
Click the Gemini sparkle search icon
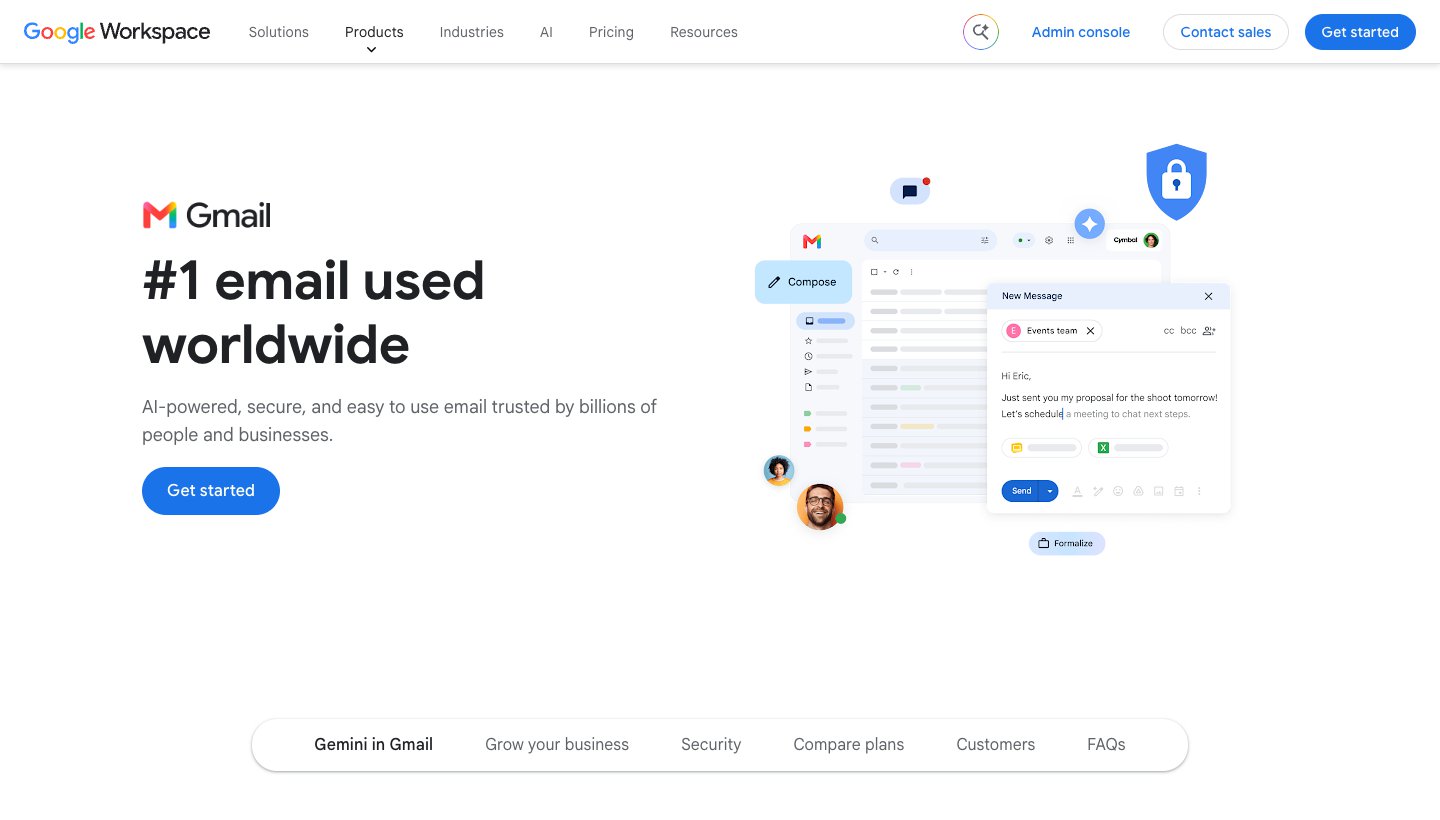pyautogui.click(x=981, y=32)
